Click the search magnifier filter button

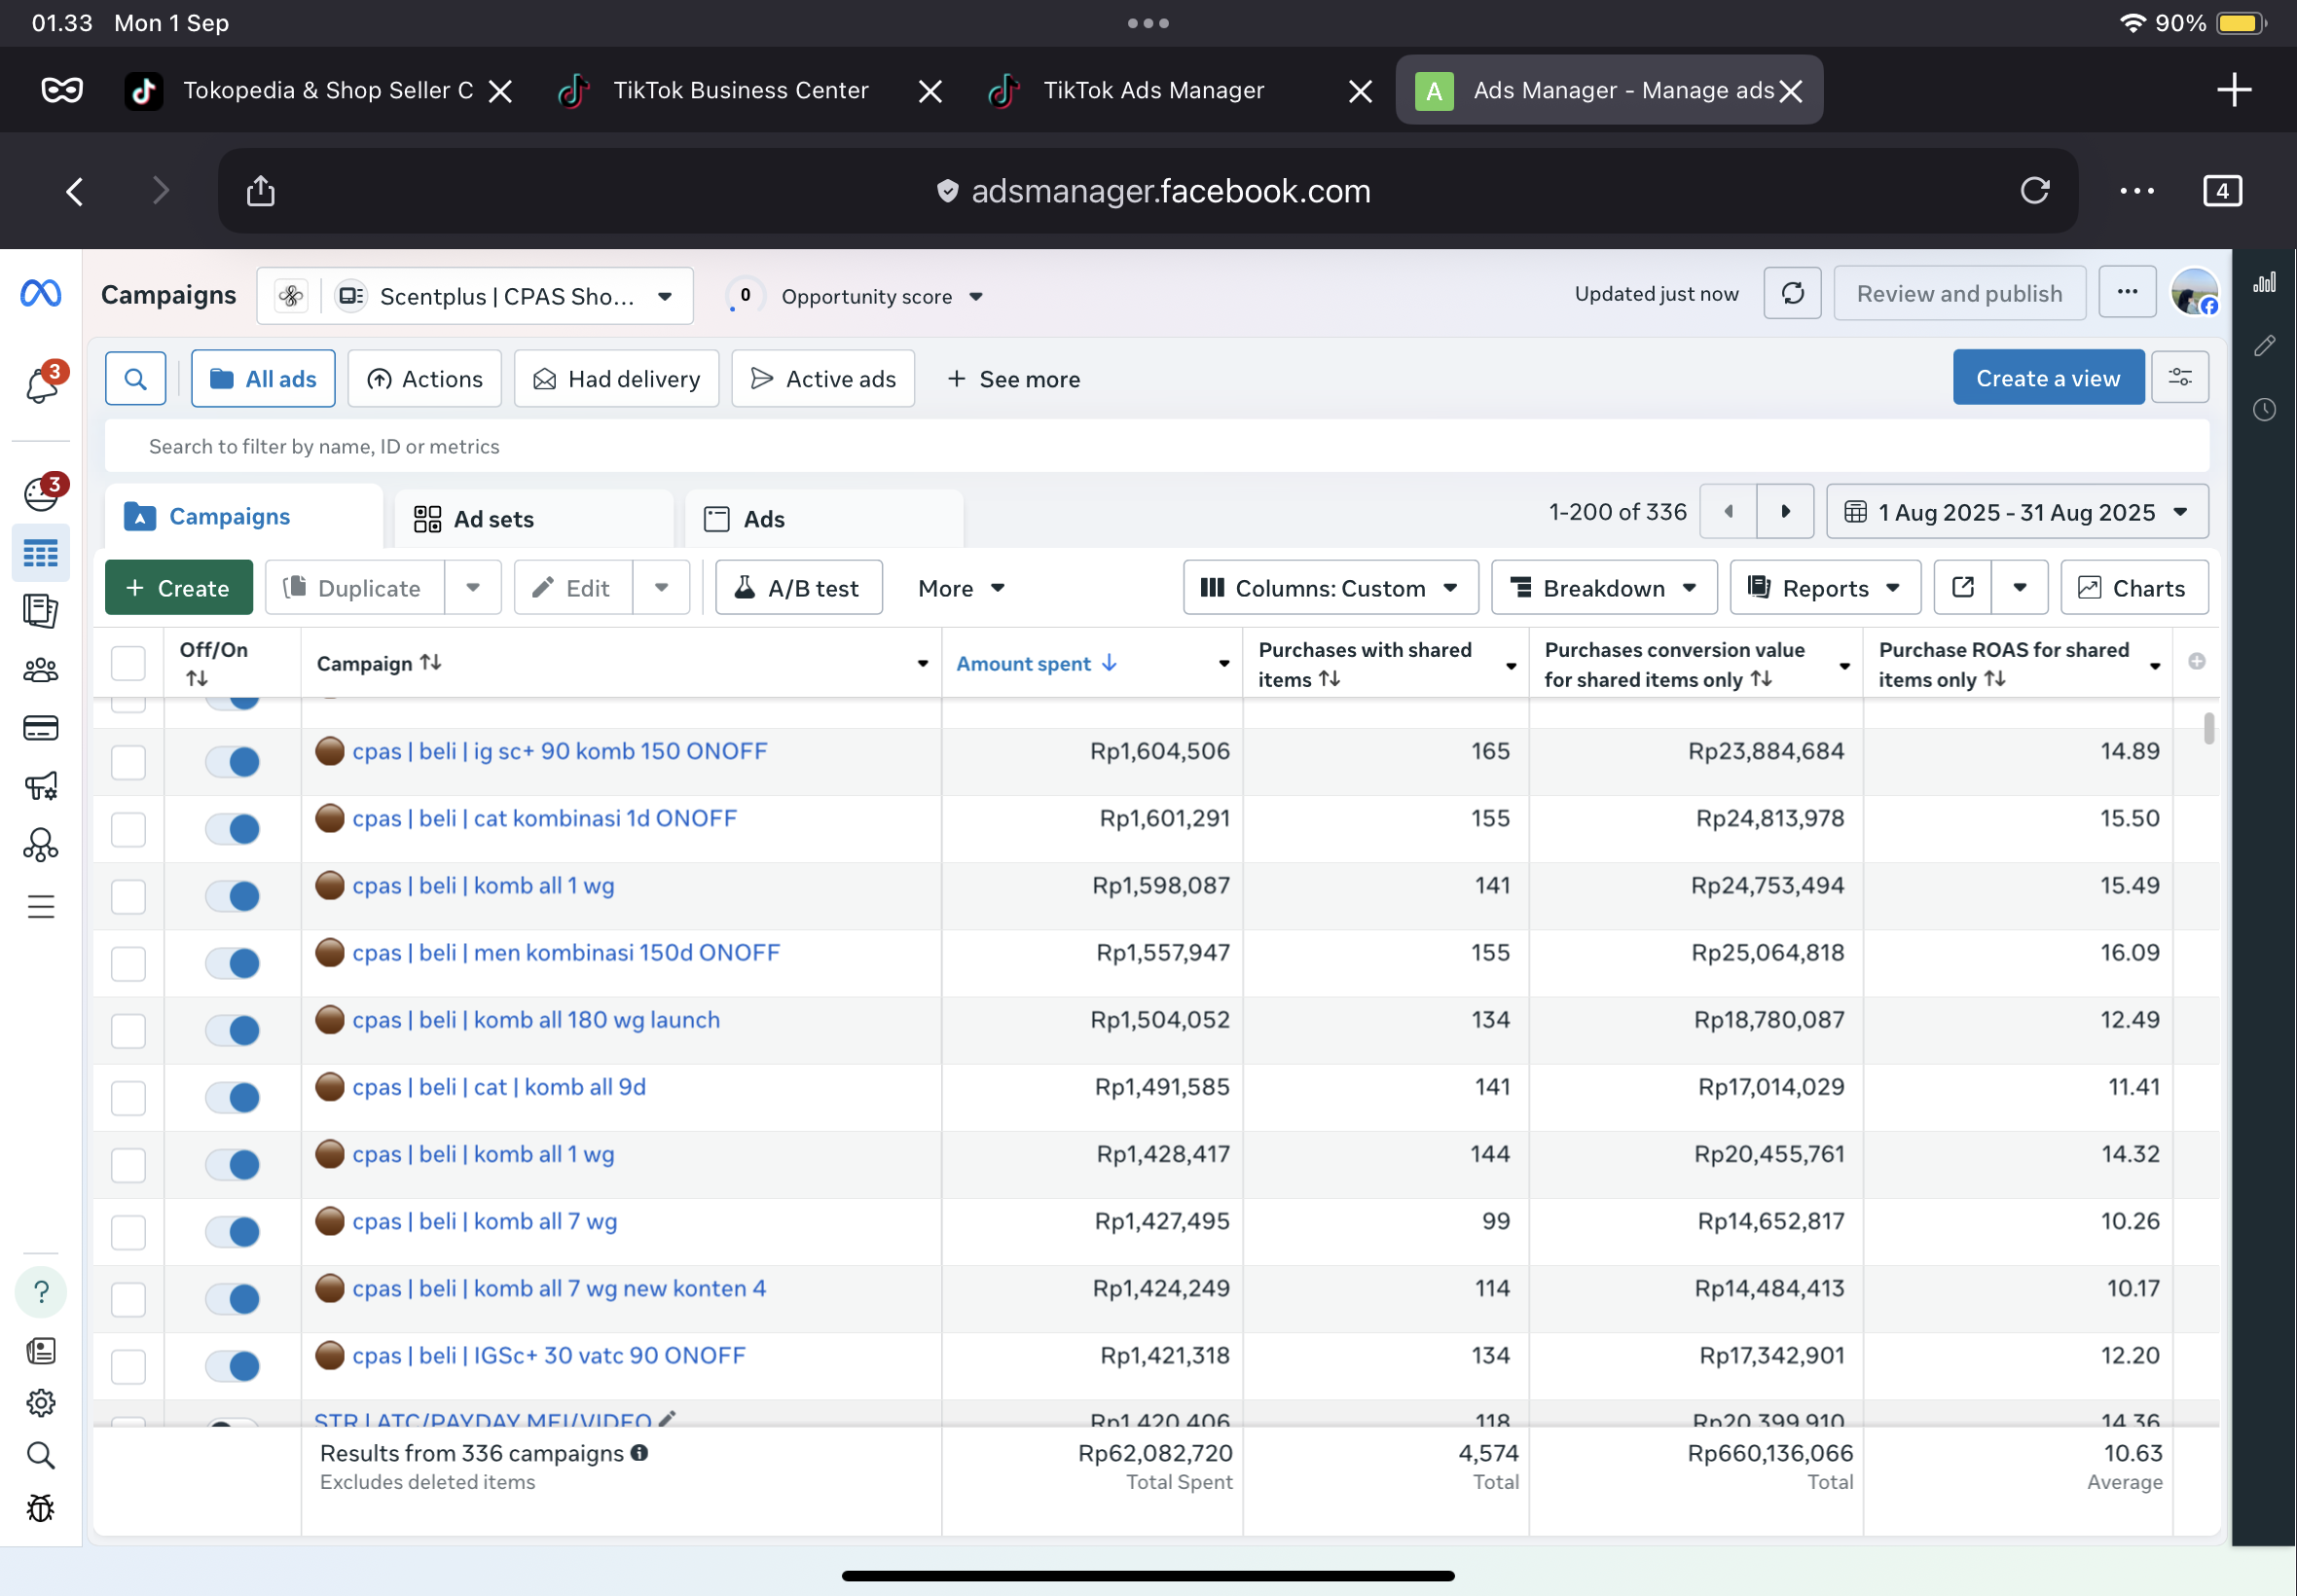click(135, 378)
